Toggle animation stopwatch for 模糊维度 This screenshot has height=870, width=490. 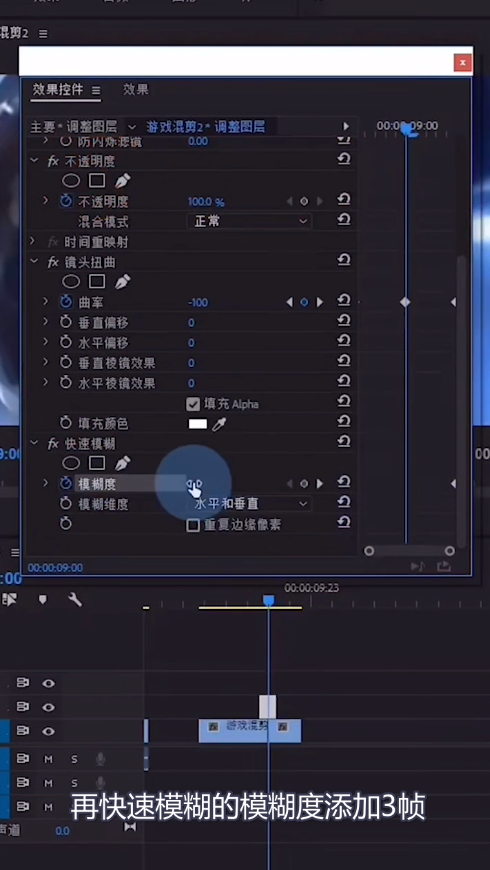coord(66,504)
